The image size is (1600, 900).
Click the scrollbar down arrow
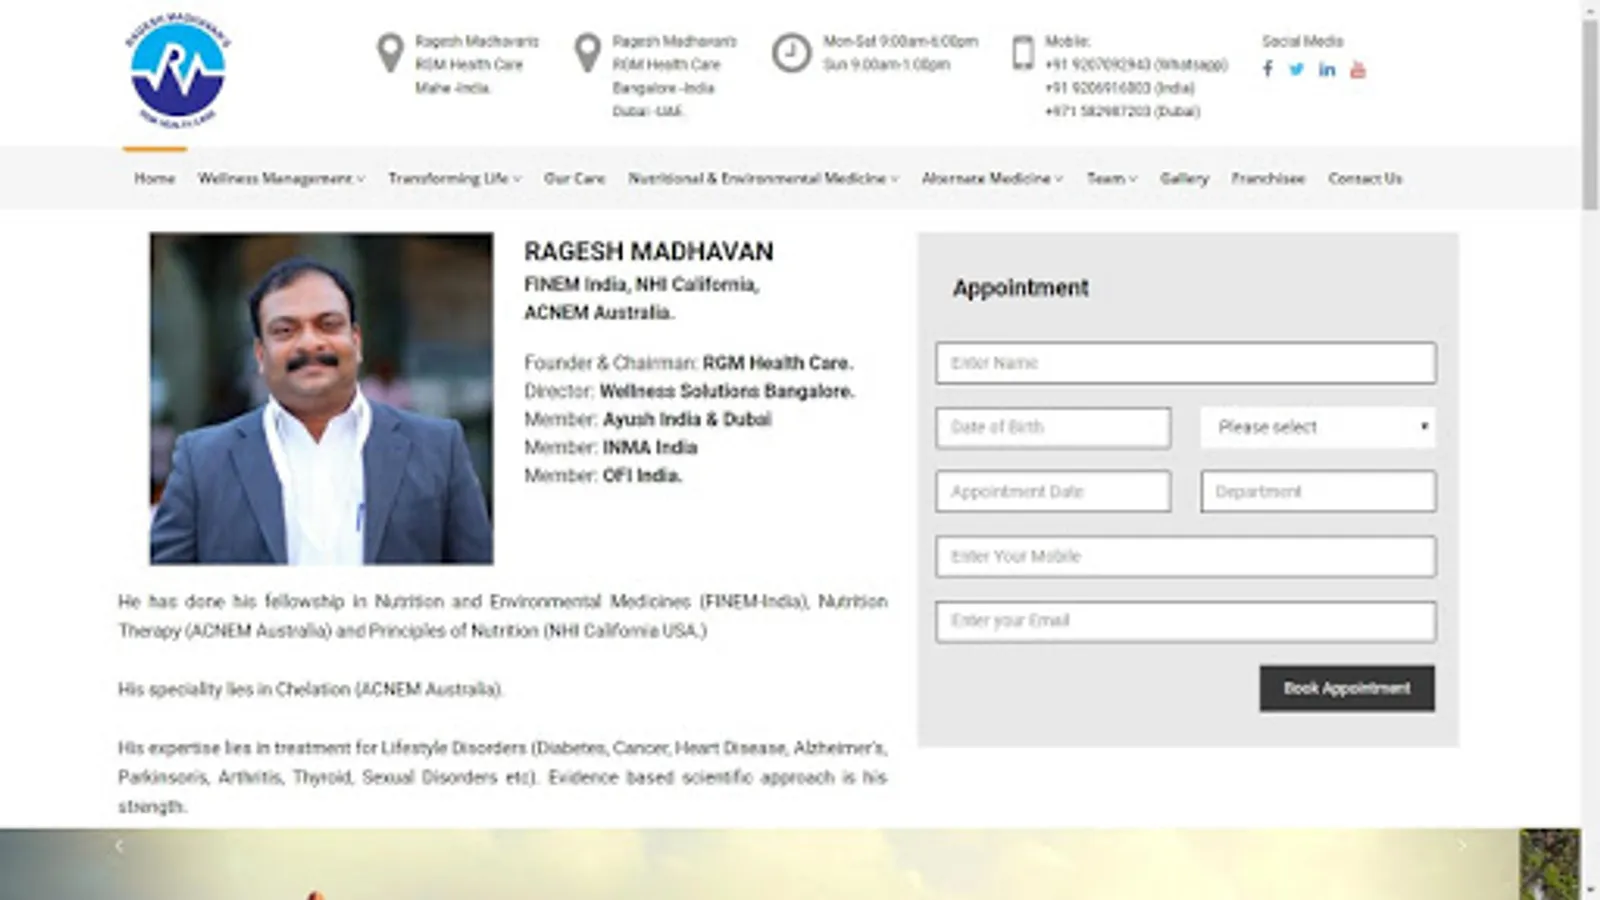[1590, 890]
